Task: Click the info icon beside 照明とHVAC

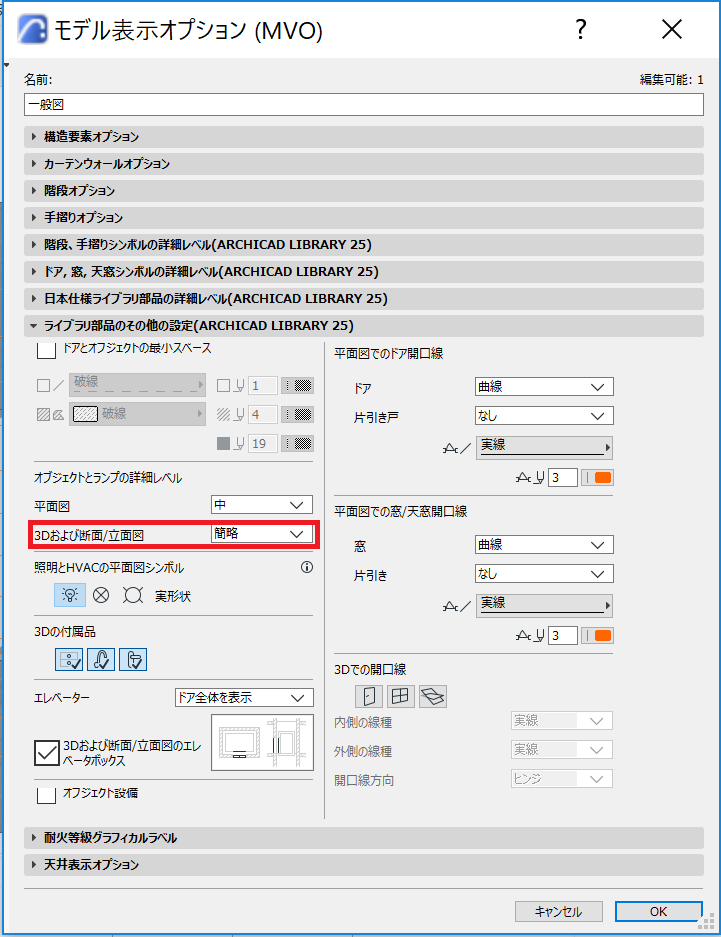Action: [x=307, y=567]
